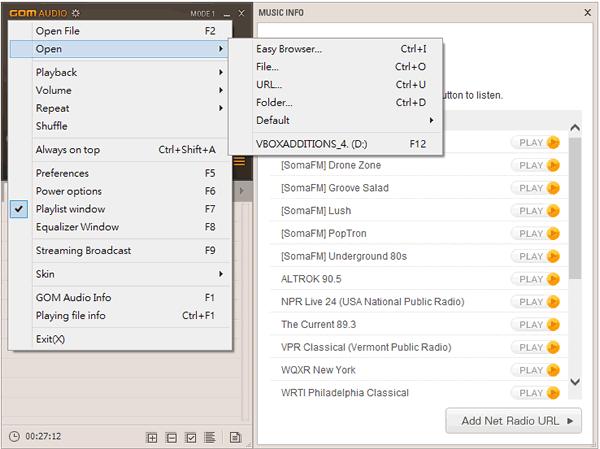Play The Current 89.3 station
Image resolution: width=600 pixels, height=449 pixels.
[x=535, y=325]
